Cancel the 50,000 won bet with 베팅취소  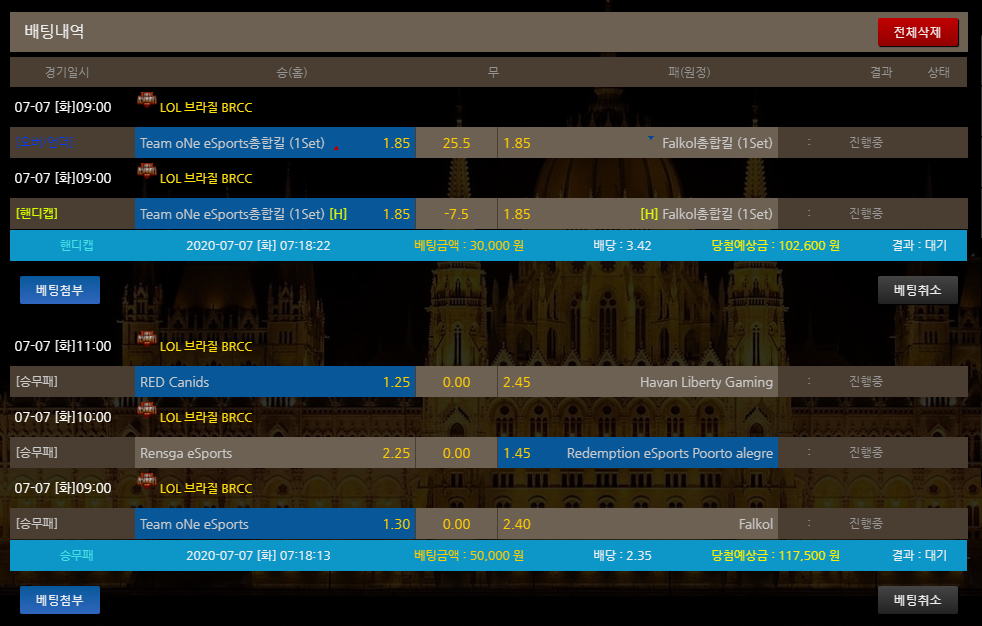point(917,600)
